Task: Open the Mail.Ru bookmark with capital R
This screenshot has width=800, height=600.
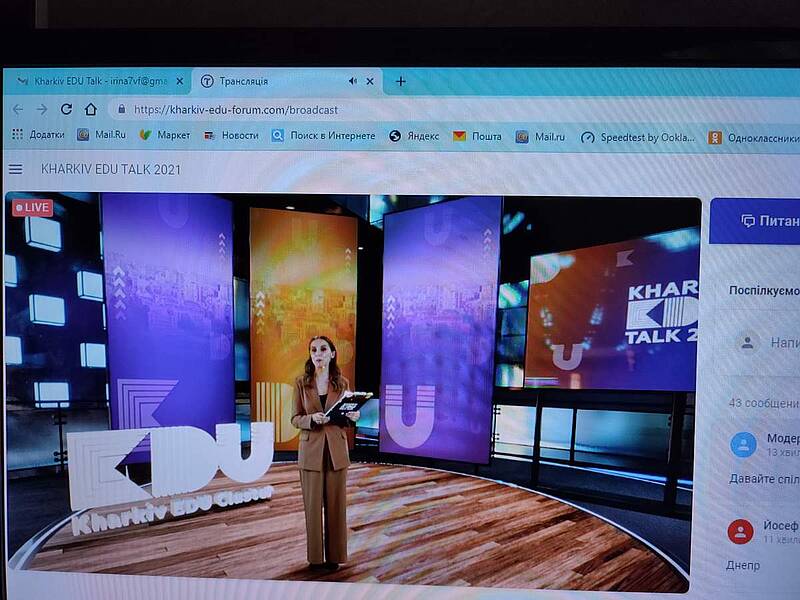Action: [101, 135]
